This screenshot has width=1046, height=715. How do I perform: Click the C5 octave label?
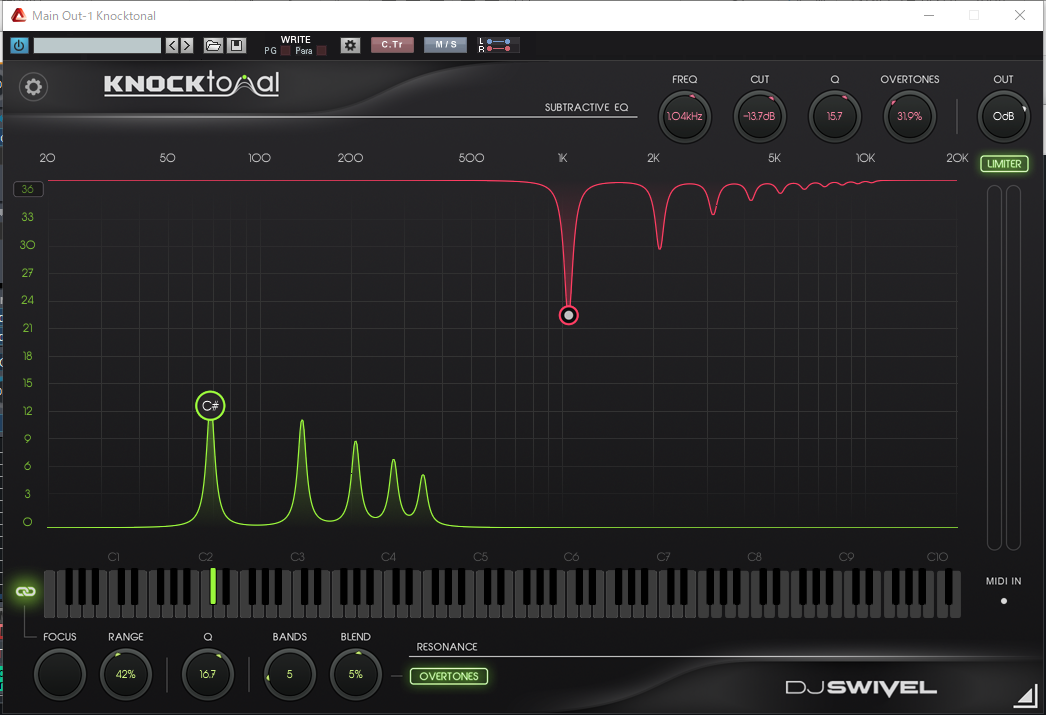480,557
